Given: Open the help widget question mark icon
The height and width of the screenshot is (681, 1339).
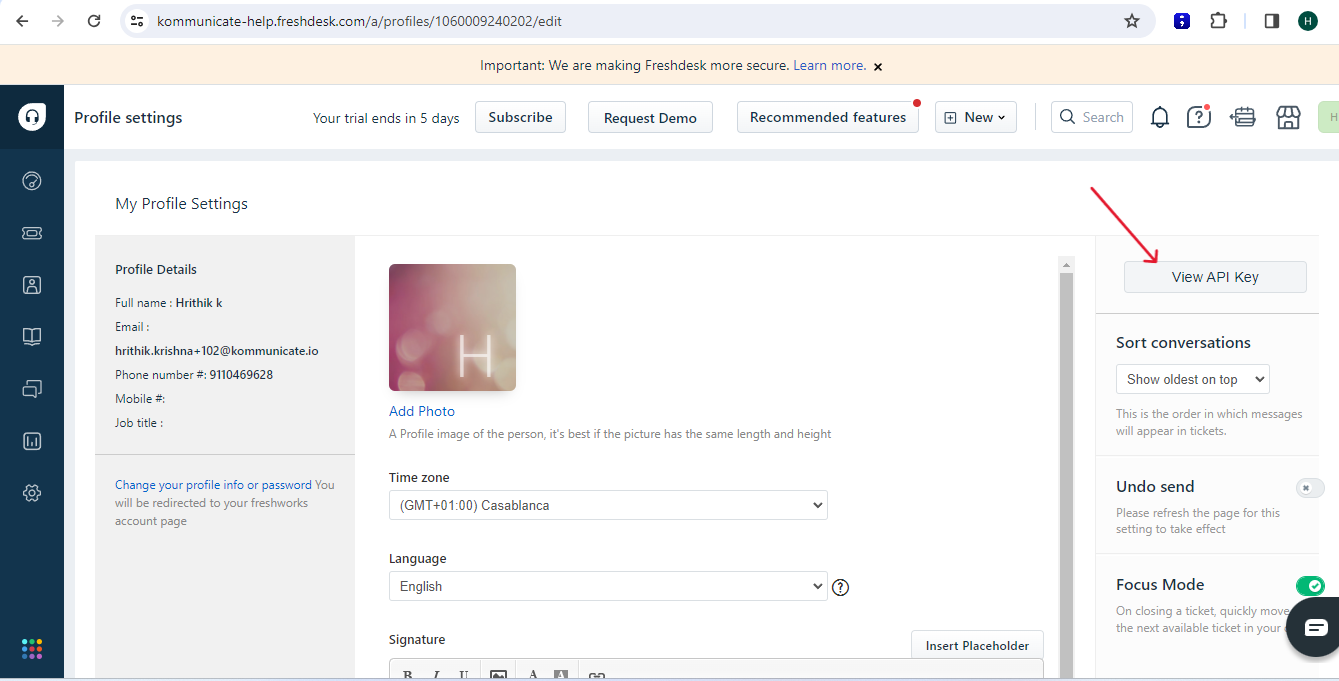Looking at the screenshot, I should 1198,117.
